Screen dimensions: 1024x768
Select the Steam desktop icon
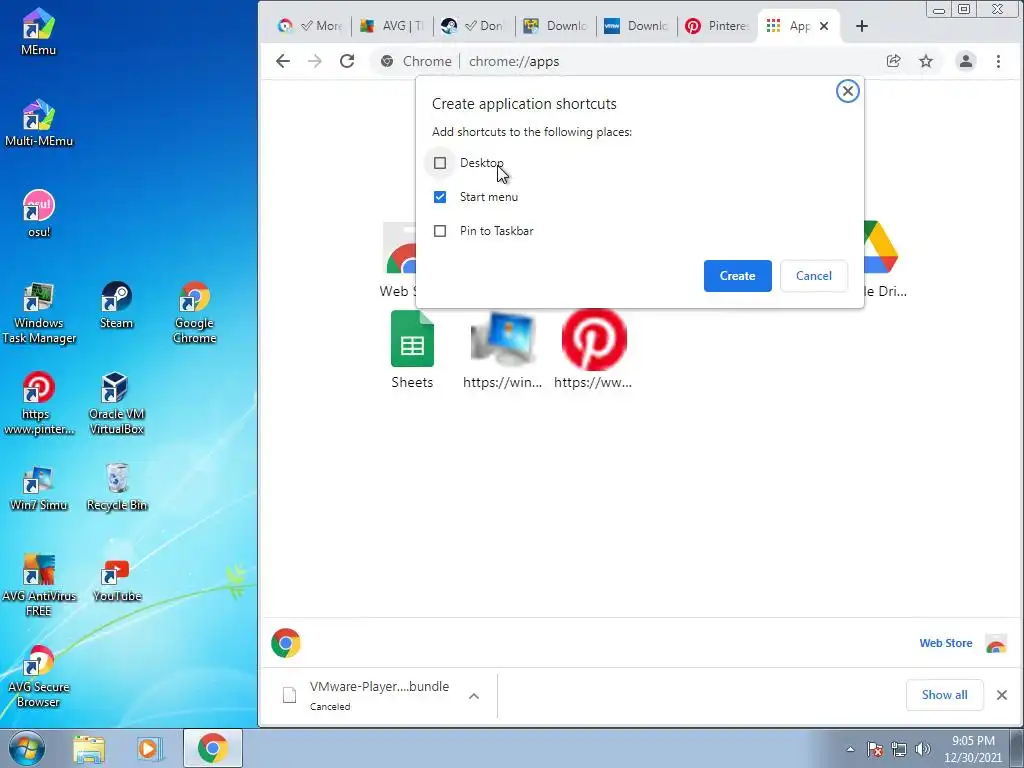coord(116,305)
